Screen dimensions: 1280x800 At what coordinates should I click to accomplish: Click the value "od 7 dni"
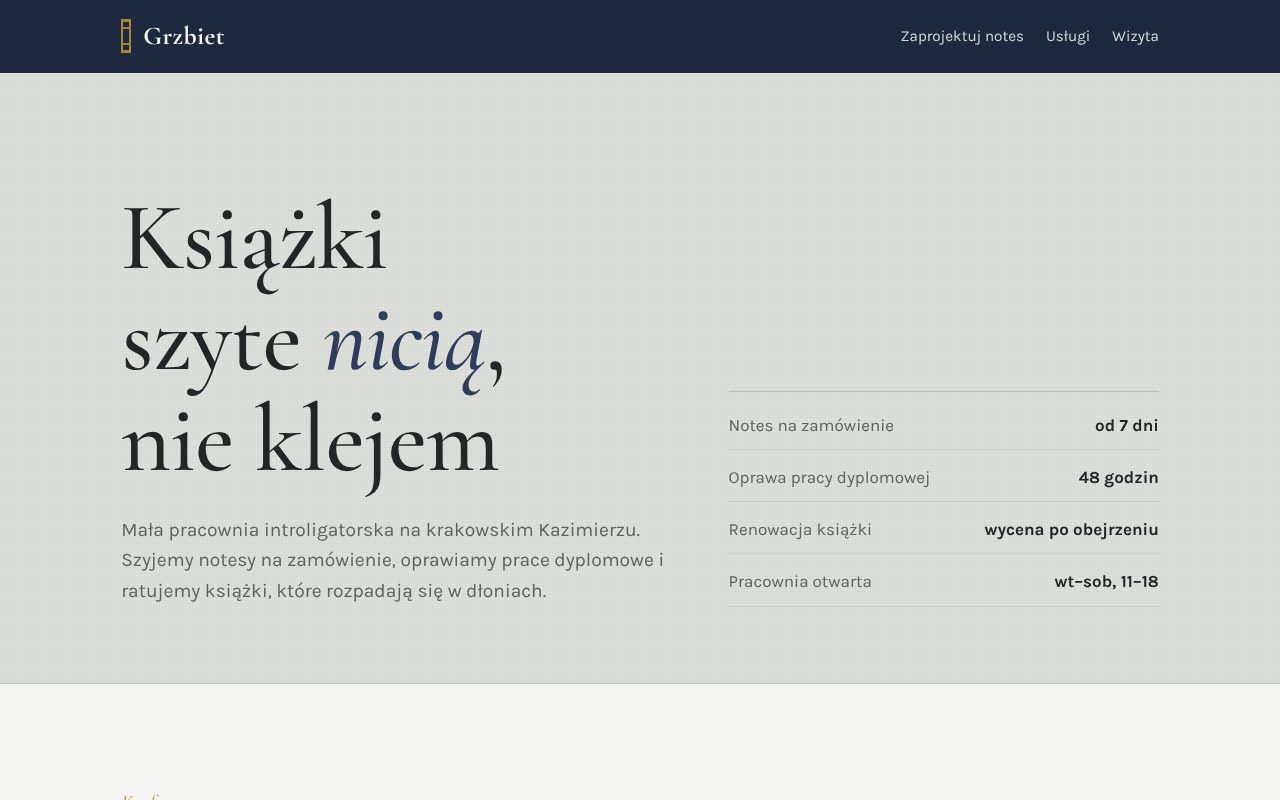1126,425
